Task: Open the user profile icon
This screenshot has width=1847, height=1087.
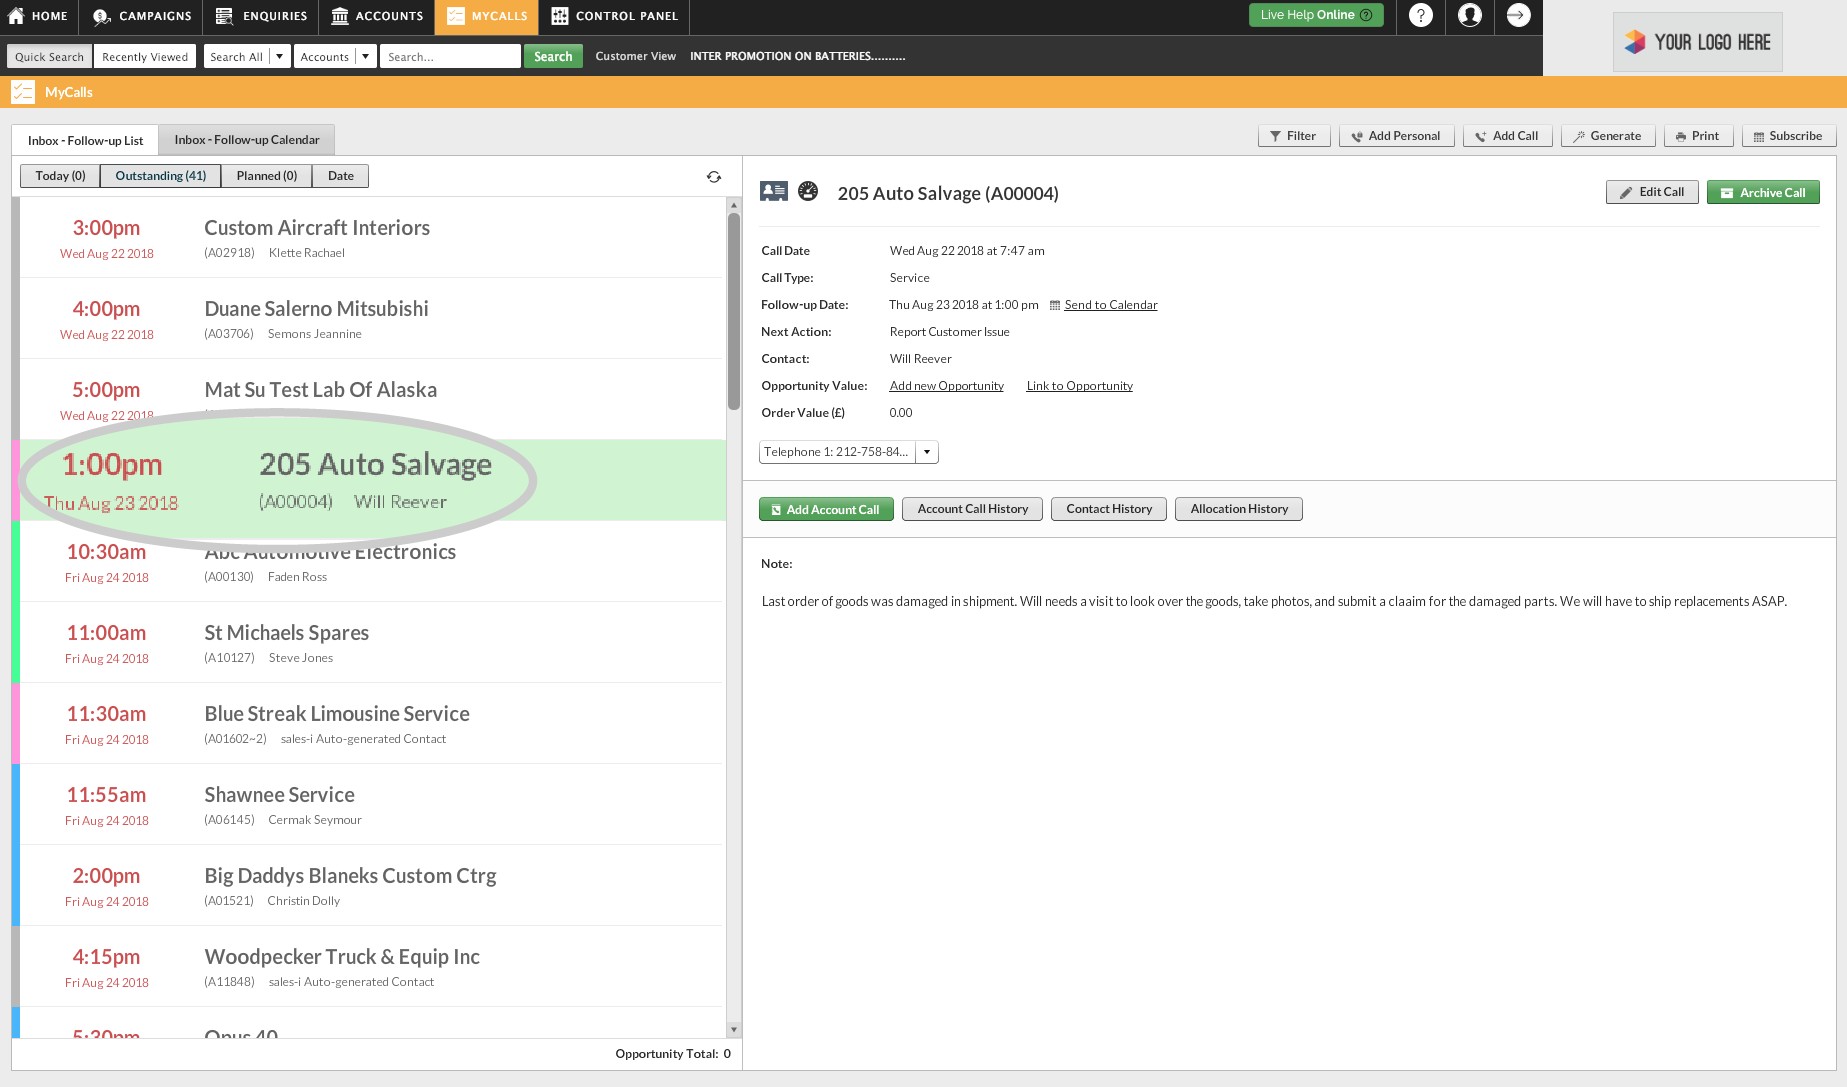Action: click(x=1470, y=16)
